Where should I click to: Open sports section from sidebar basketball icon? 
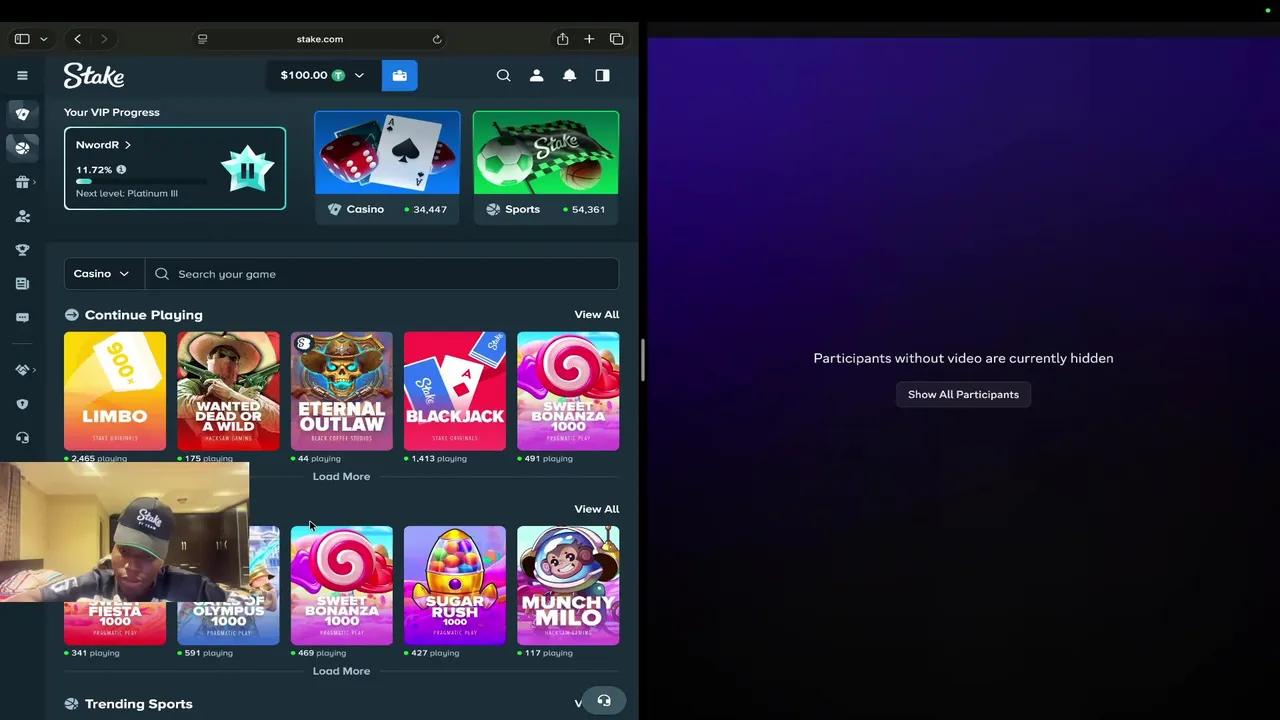pyautogui.click(x=22, y=148)
